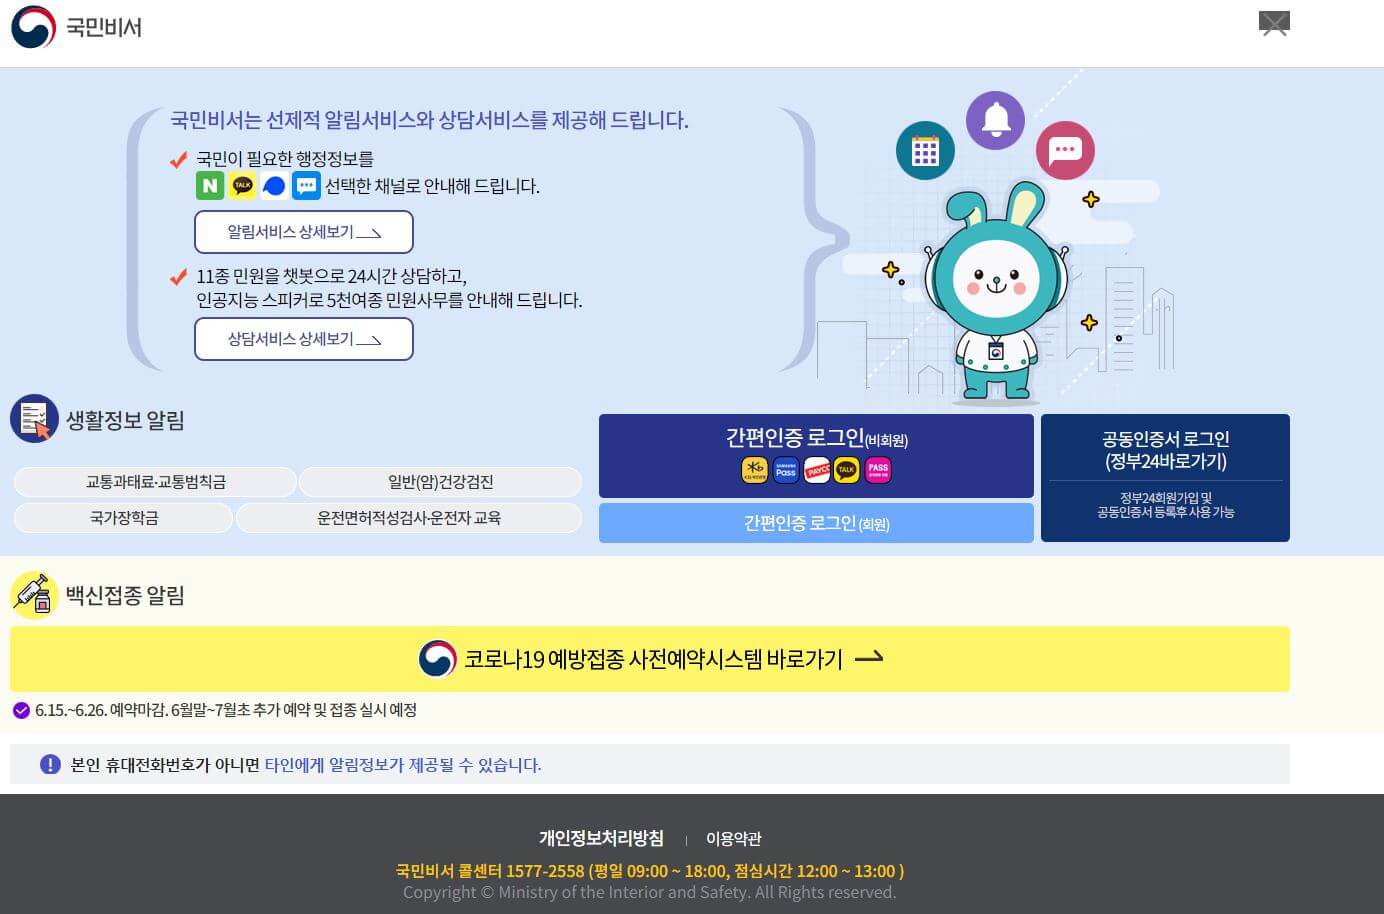Click the blue exclamation warning icon

click(50, 764)
